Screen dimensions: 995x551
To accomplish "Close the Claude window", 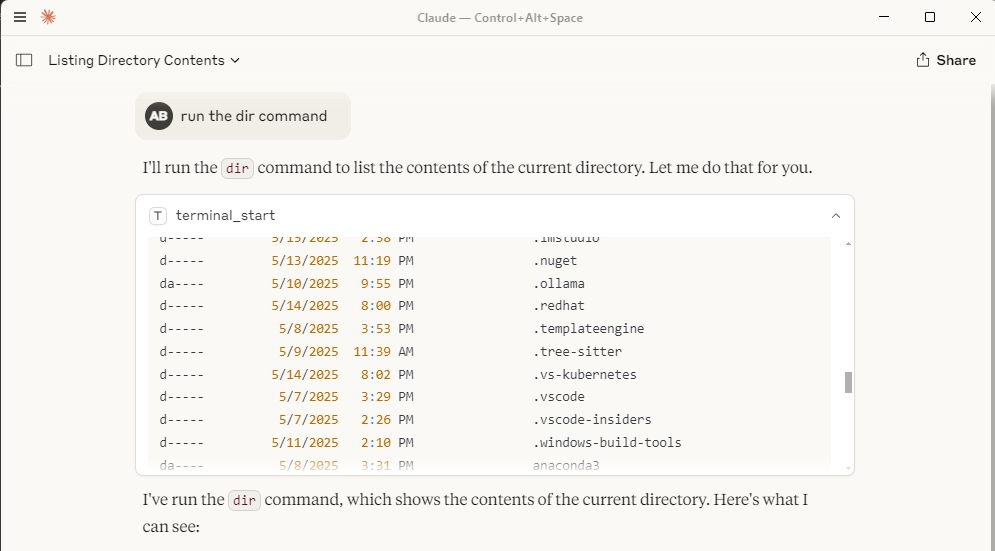I will pos(975,17).
